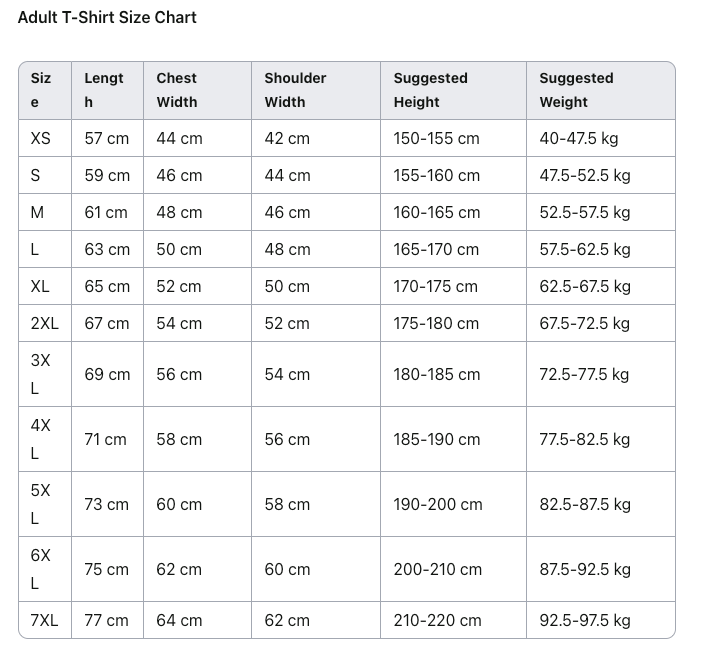Select the 210-220 cm height cell
Screen dimensions: 715x652
tap(437, 620)
